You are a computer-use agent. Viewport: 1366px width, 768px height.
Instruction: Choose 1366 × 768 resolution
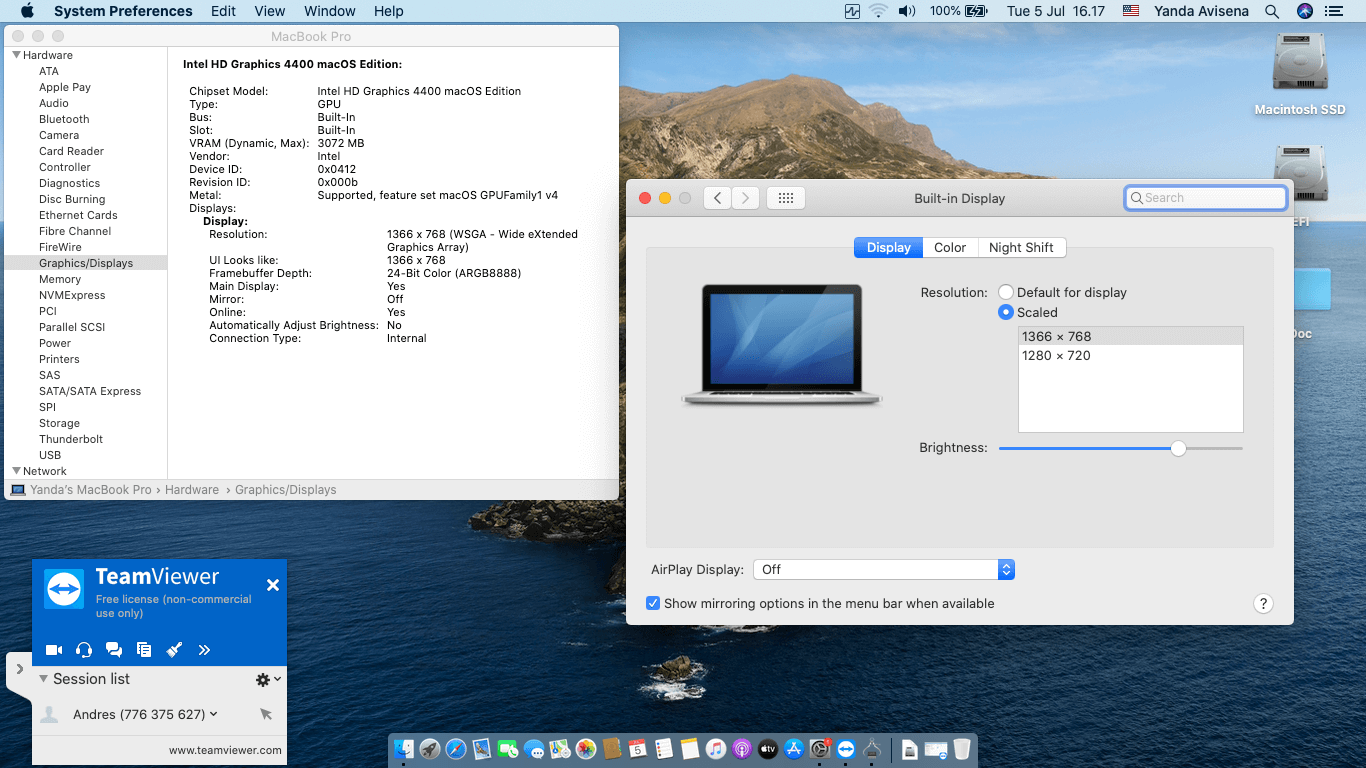pyautogui.click(x=1130, y=336)
